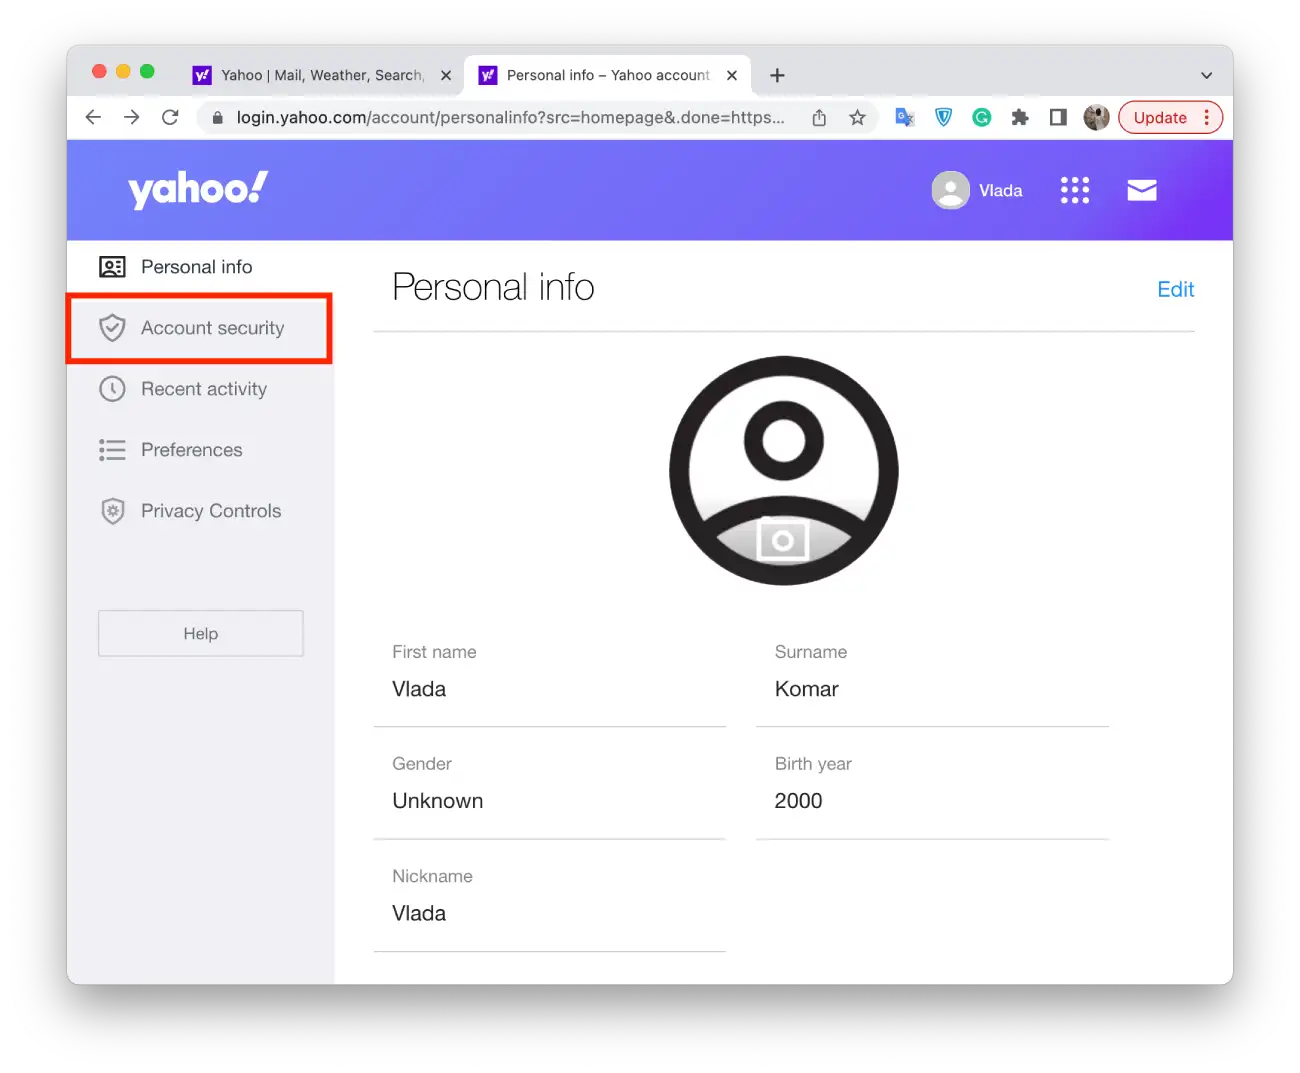Click the Nickname value Vlada
This screenshot has height=1073, width=1300.
pyautogui.click(x=419, y=913)
